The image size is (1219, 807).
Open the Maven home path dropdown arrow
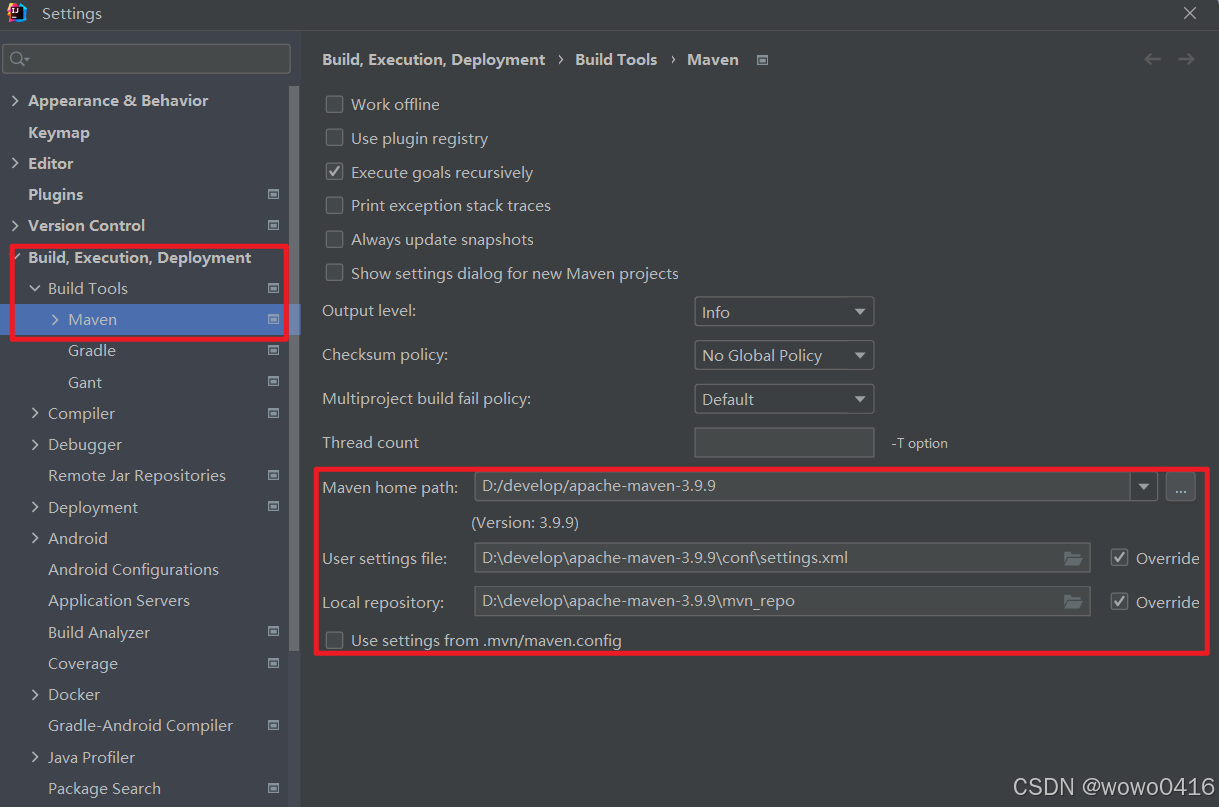coord(1144,487)
